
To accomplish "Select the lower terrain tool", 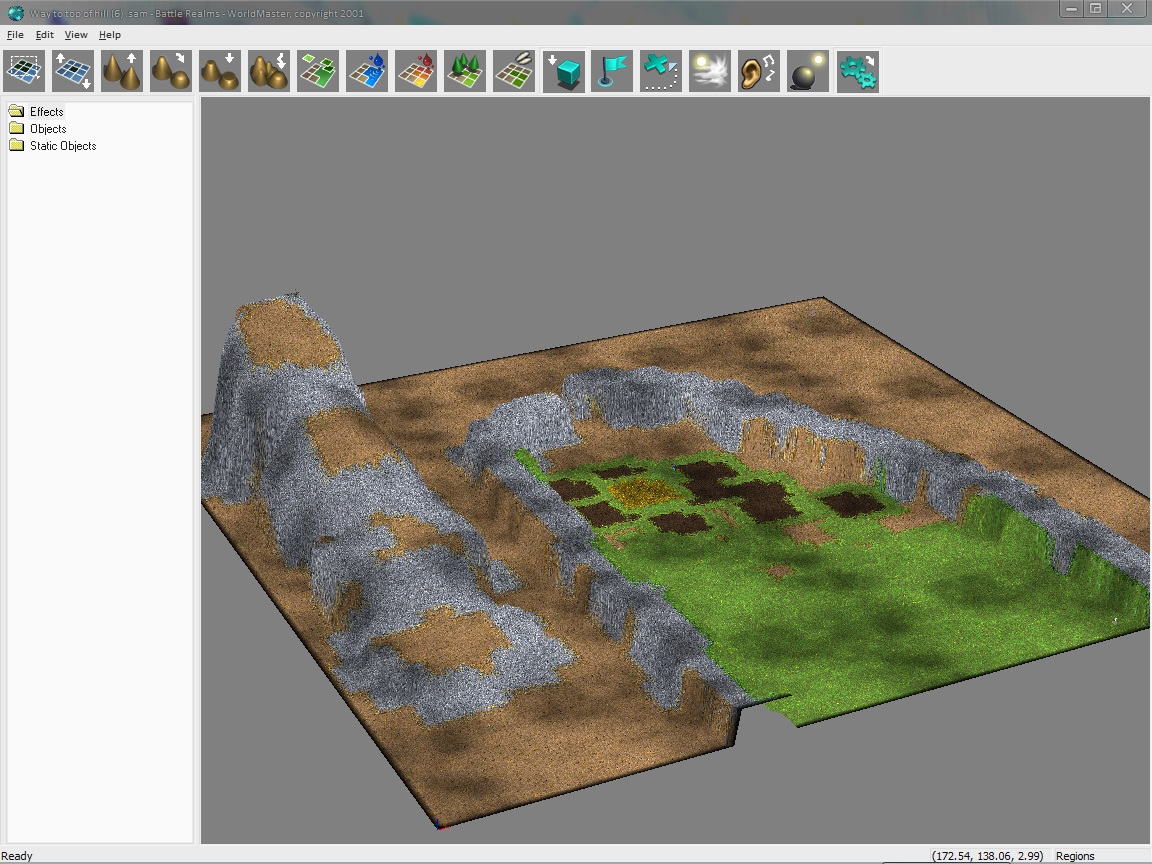I will click(220, 71).
